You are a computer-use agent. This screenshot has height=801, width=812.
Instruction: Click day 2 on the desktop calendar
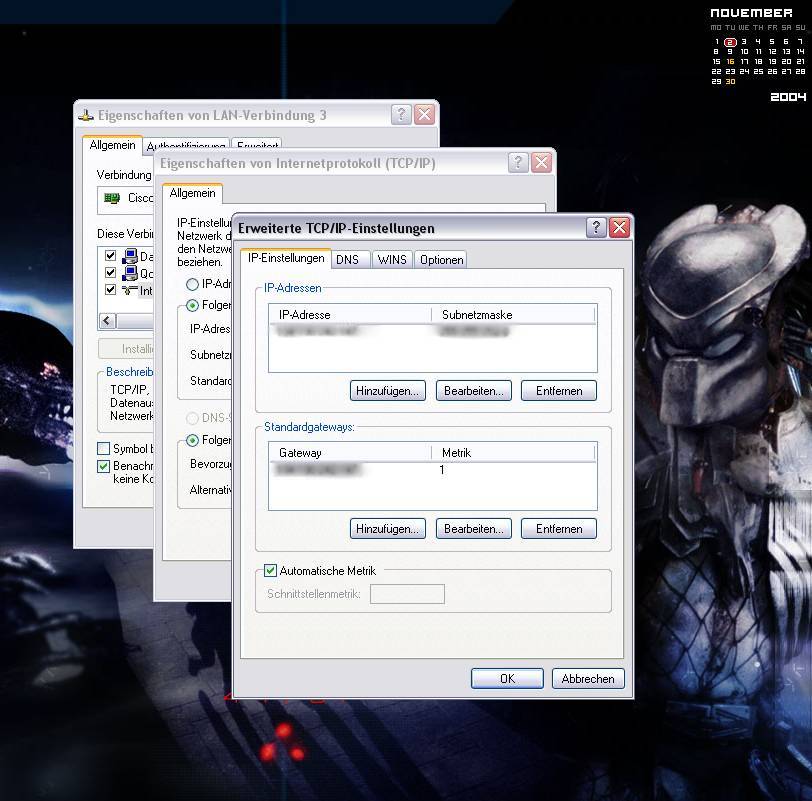point(730,42)
